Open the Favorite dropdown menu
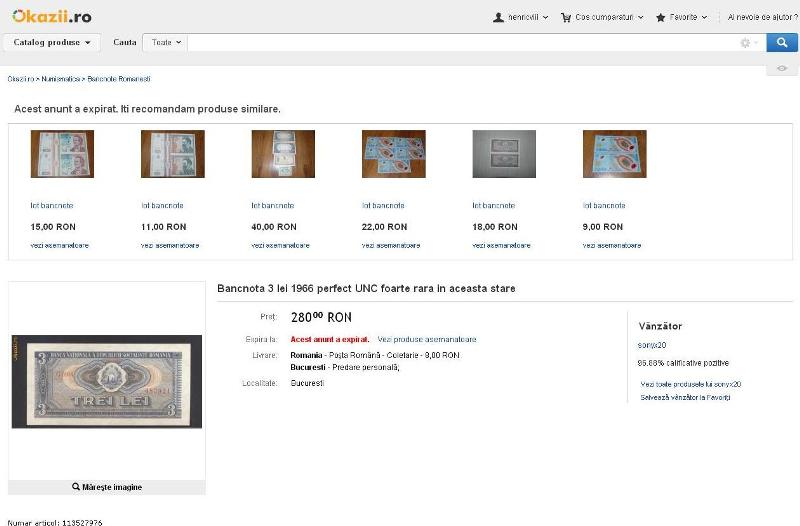800x526 pixels. 682,17
